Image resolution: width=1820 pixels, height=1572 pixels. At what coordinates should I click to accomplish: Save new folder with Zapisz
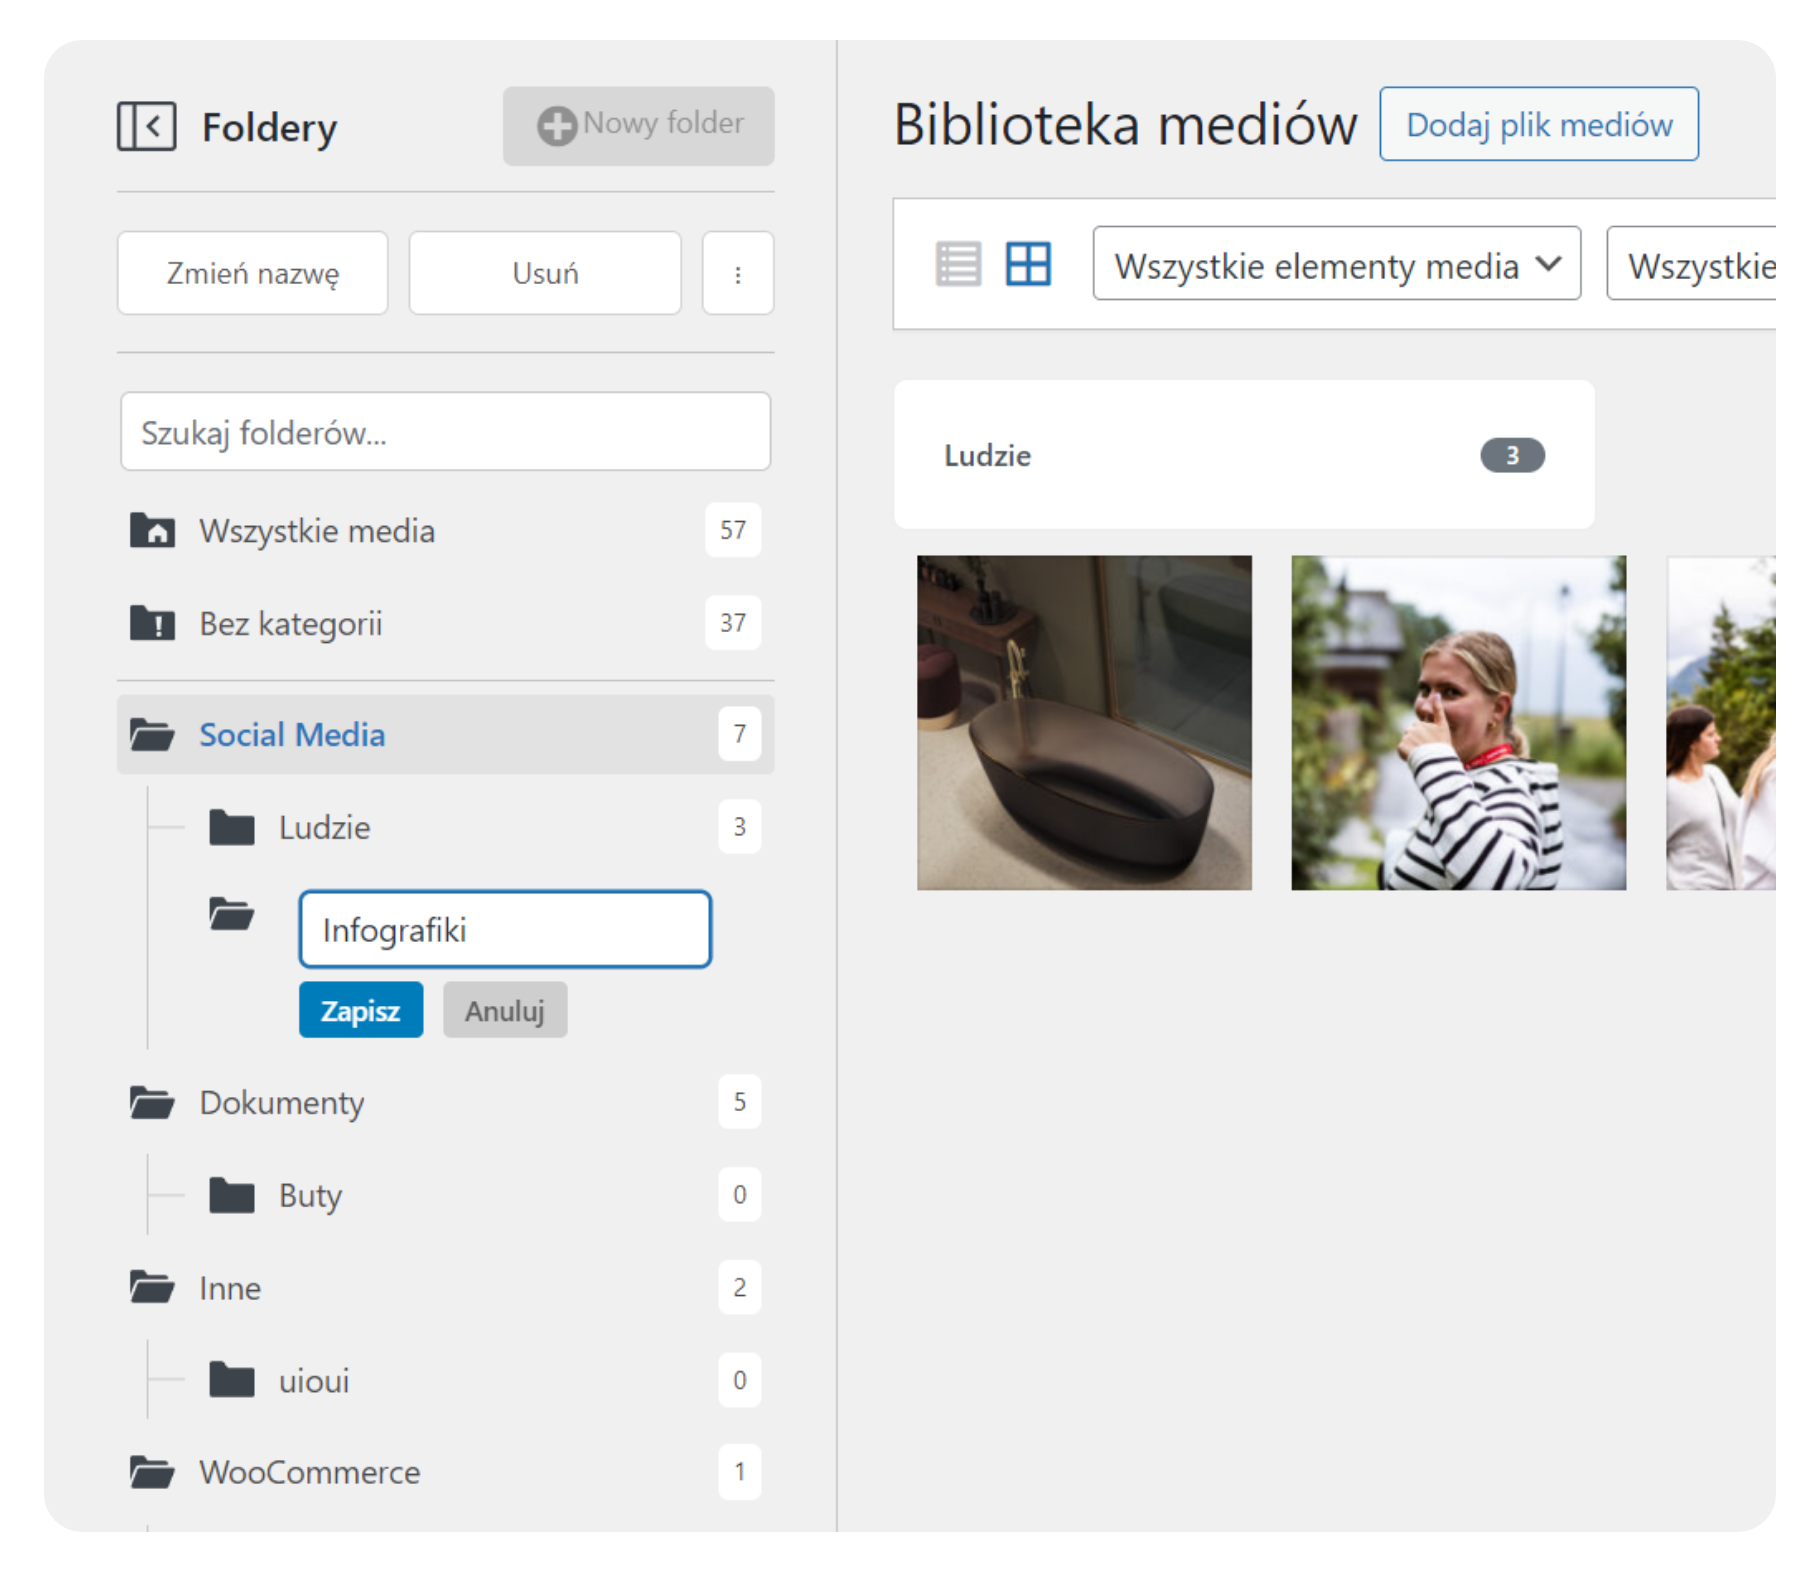pos(360,1010)
